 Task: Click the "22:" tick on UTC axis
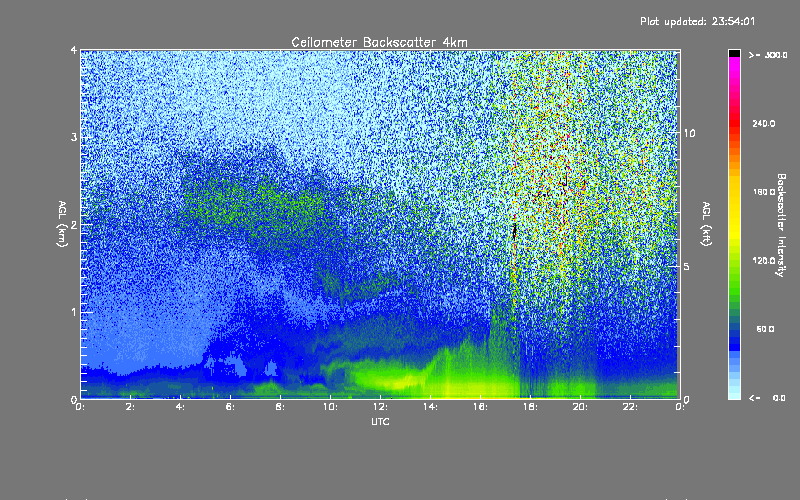tap(630, 407)
